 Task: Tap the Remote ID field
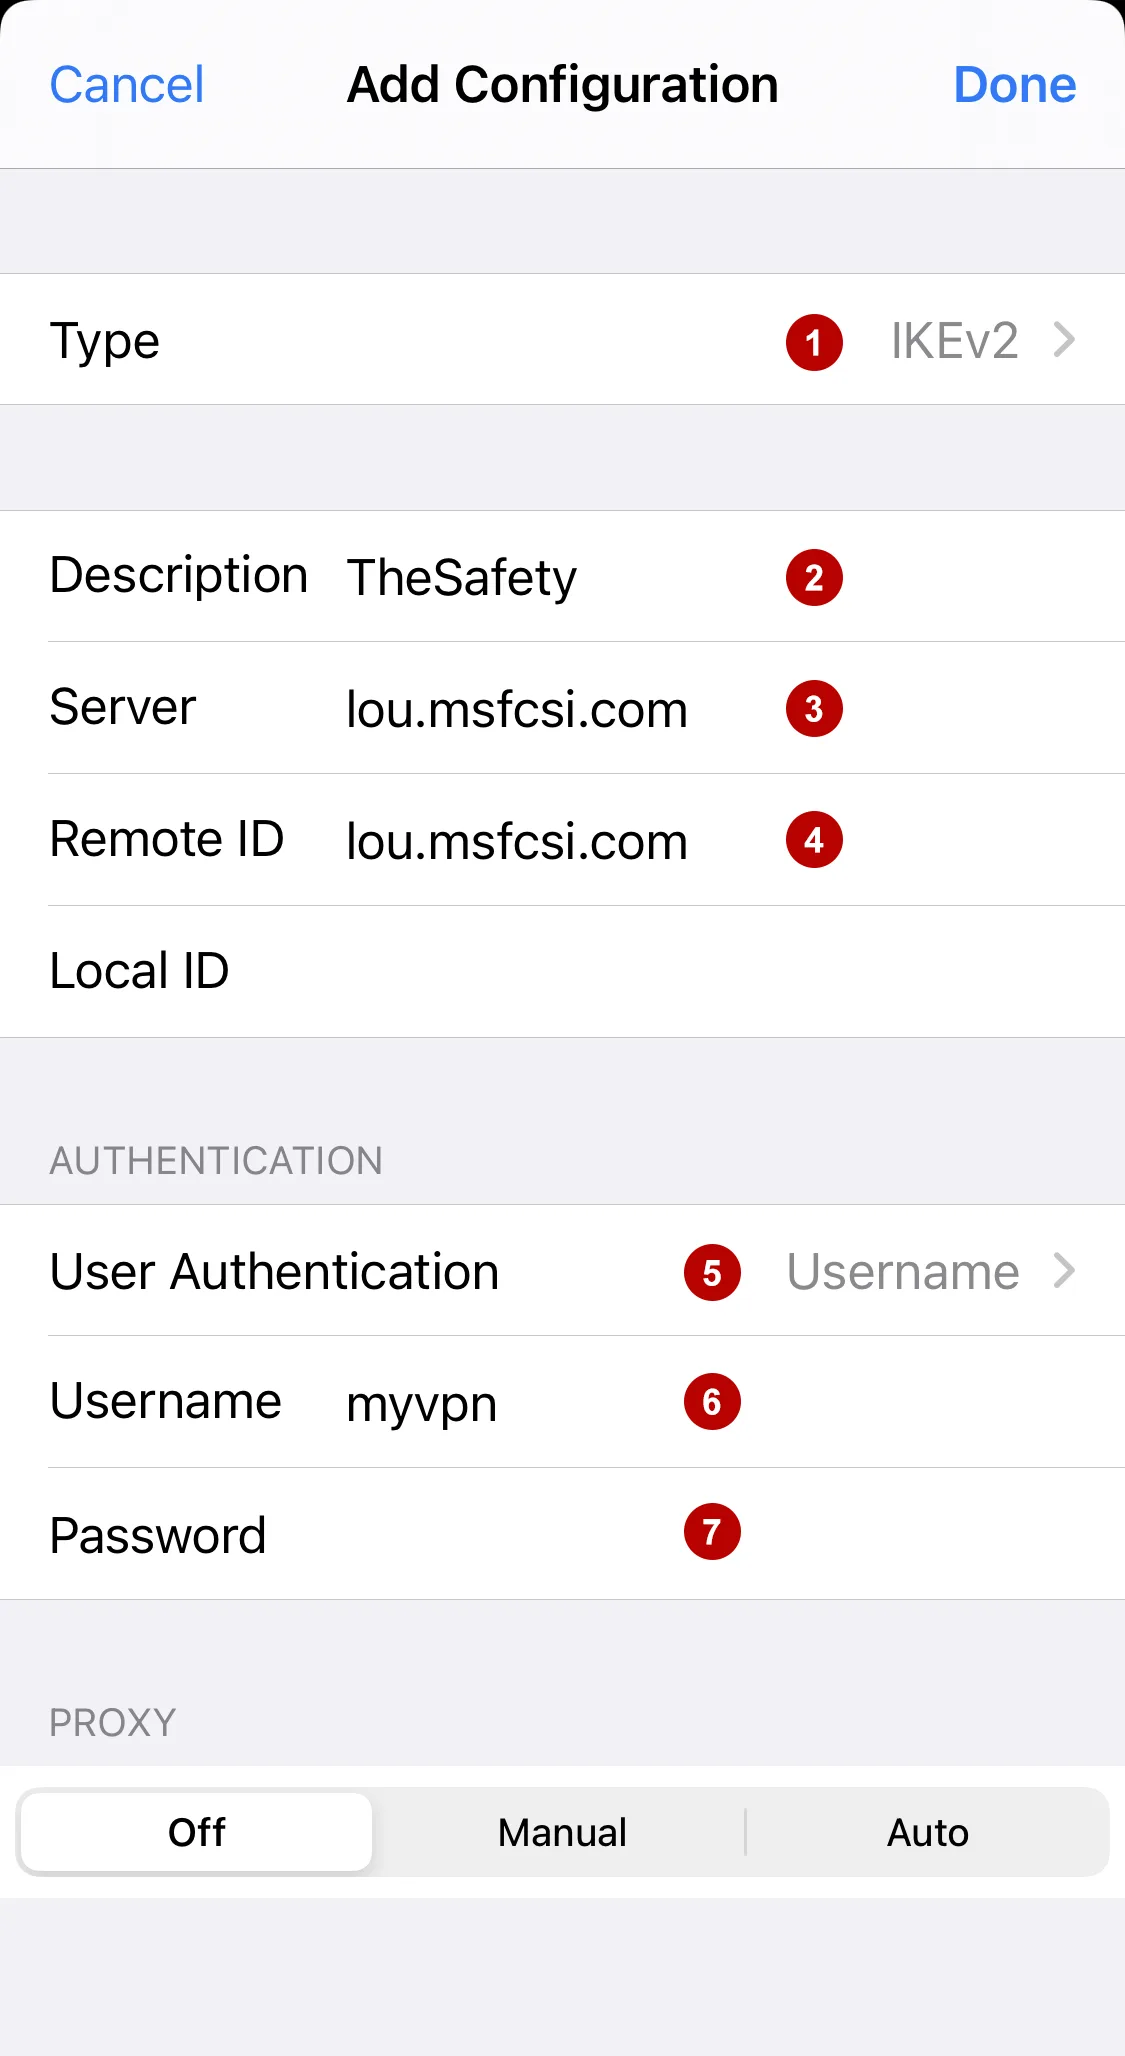pos(562,840)
